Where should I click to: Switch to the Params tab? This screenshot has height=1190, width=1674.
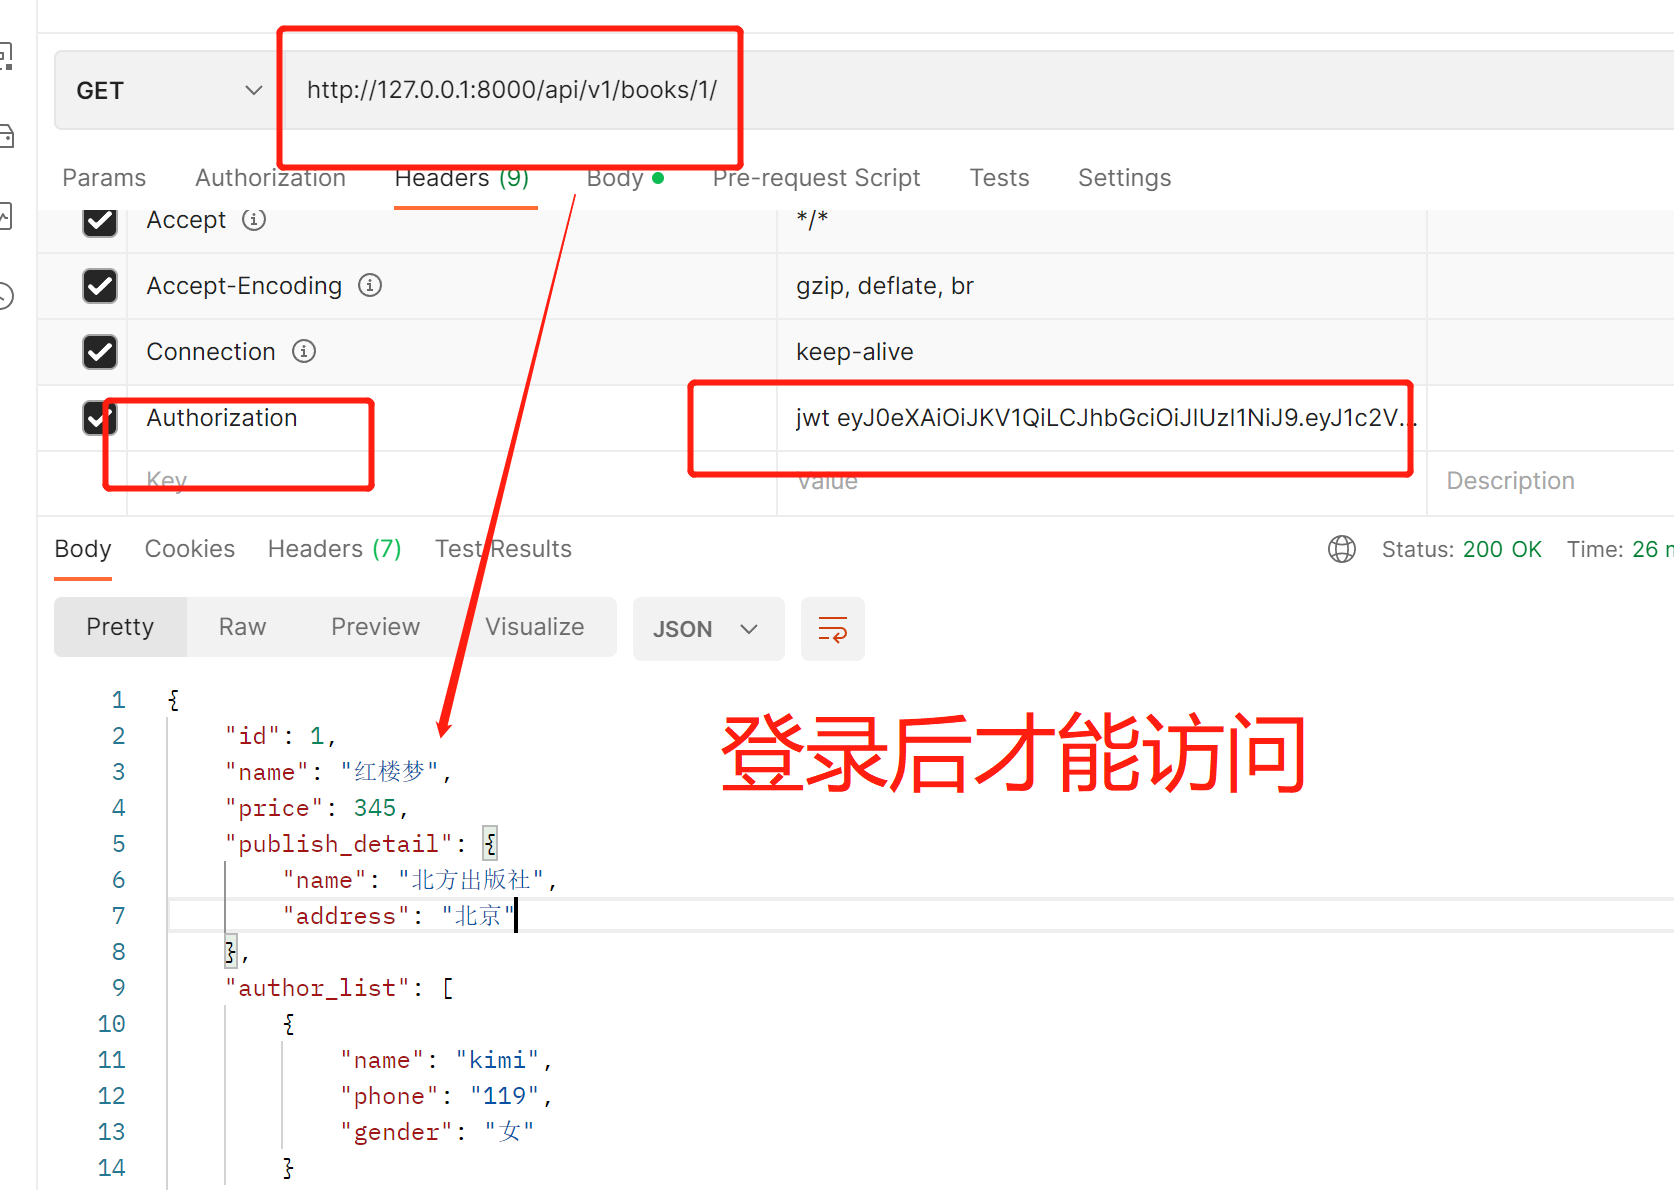(104, 178)
